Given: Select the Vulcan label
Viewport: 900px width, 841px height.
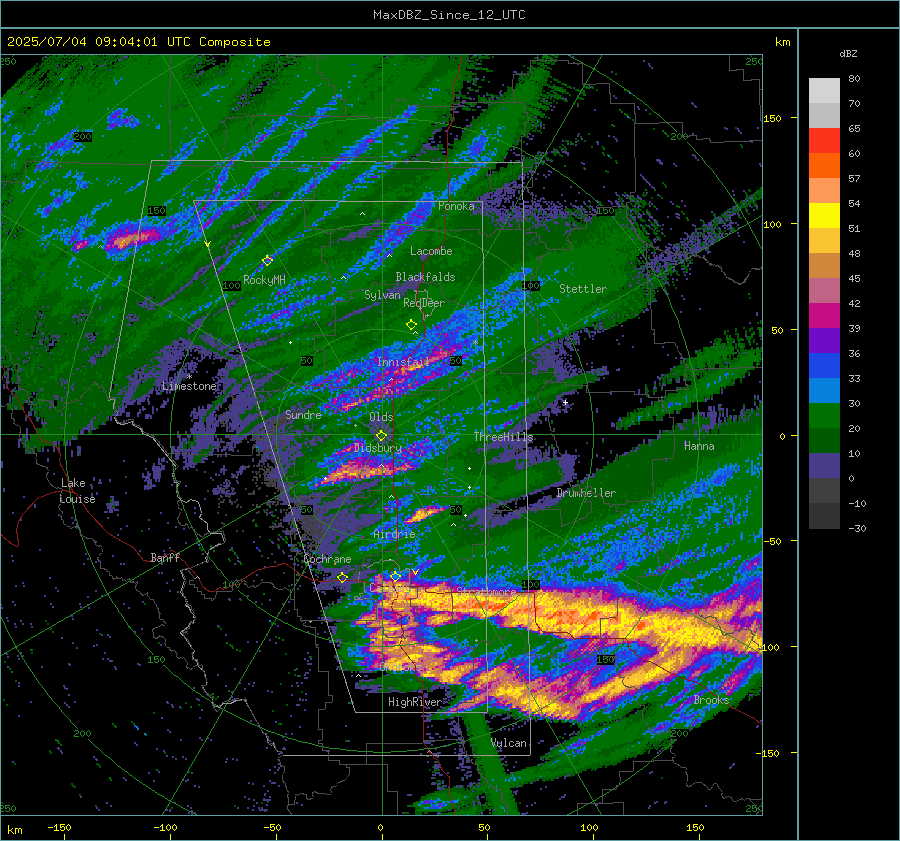Looking at the screenshot, I should pyautogui.click(x=509, y=743).
